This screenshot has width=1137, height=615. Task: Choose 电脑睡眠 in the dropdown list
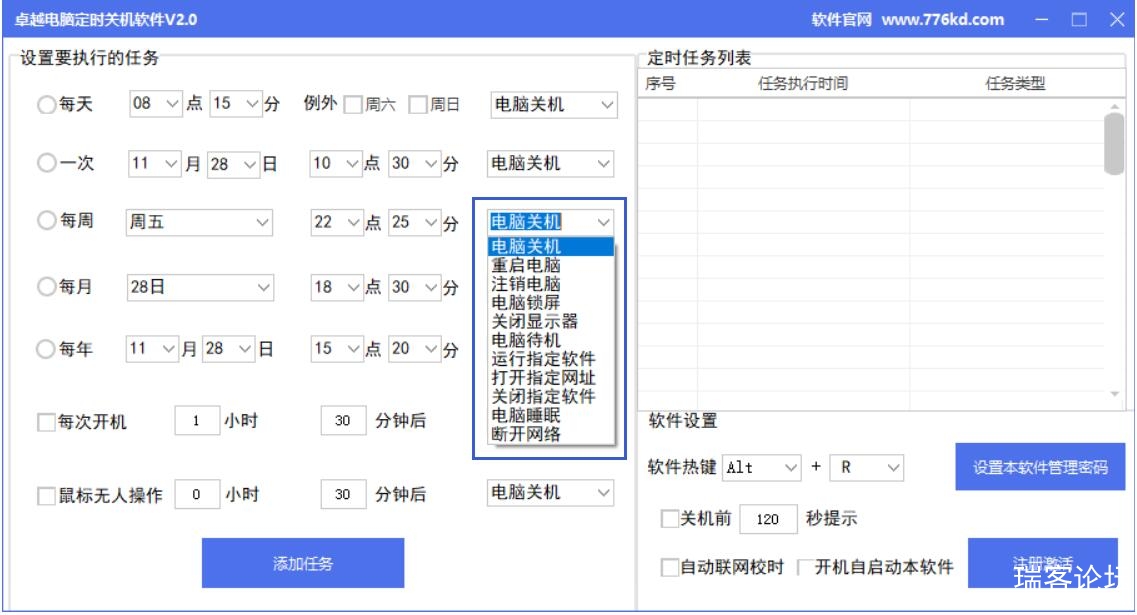(551, 416)
